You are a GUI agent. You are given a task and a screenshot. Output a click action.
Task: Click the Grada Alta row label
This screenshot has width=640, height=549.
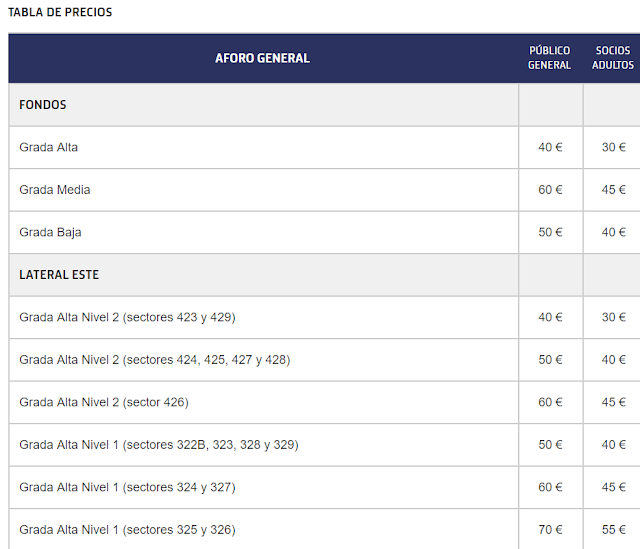[x=48, y=147]
